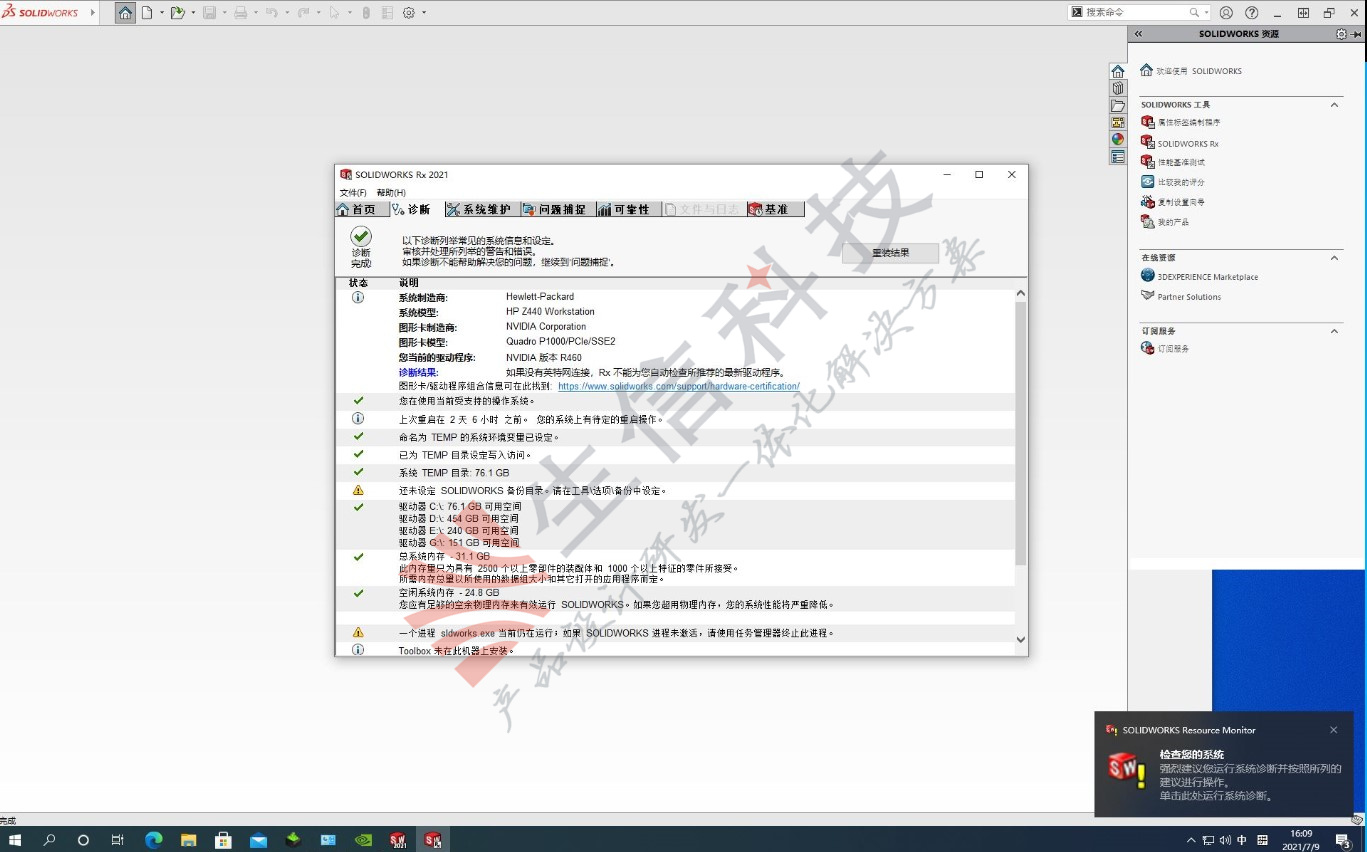The height and width of the screenshot is (852, 1367).
Task: Dismiss the Resource Monitor notification
Action: [x=1333, y=730]
